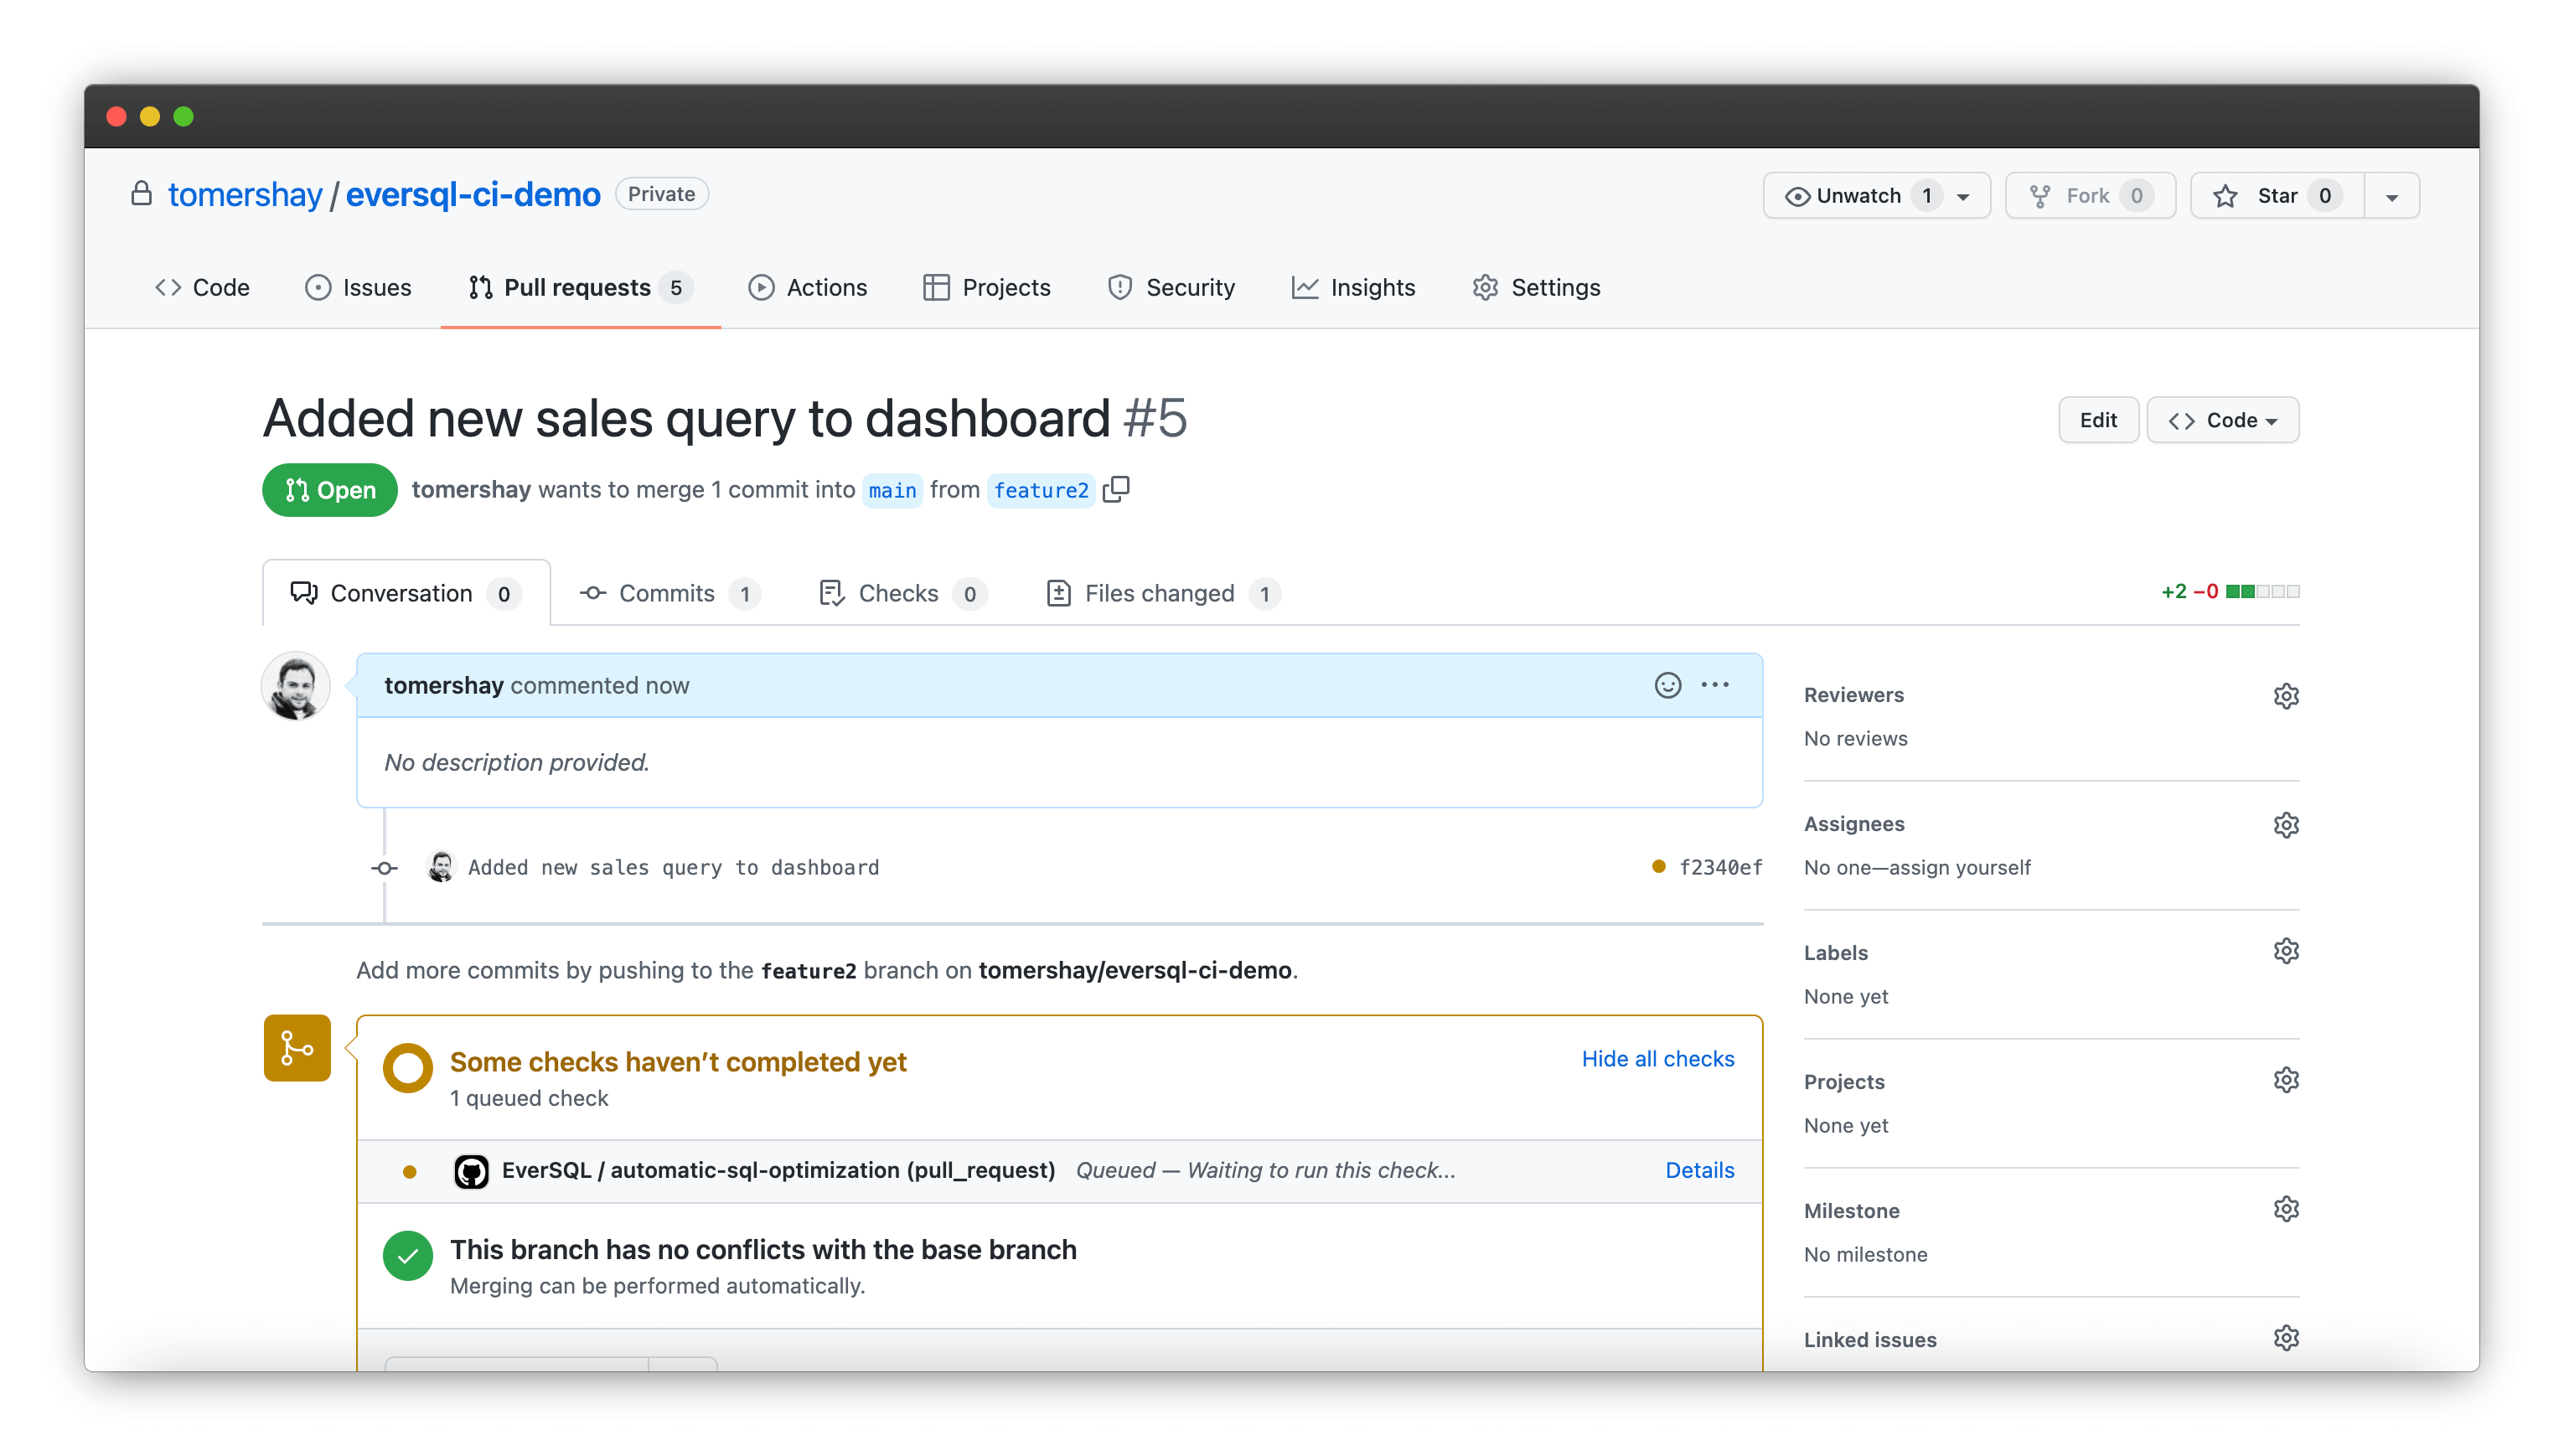This screenshot has width=2564, height=1456.
Task: Open the comment options ellipsis menu
Action: point(1715,685)
